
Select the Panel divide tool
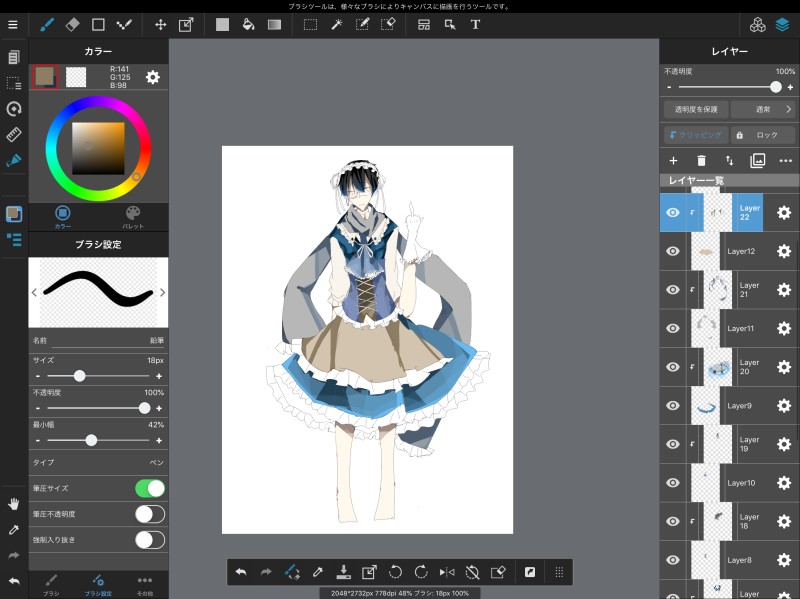(423, 24)
